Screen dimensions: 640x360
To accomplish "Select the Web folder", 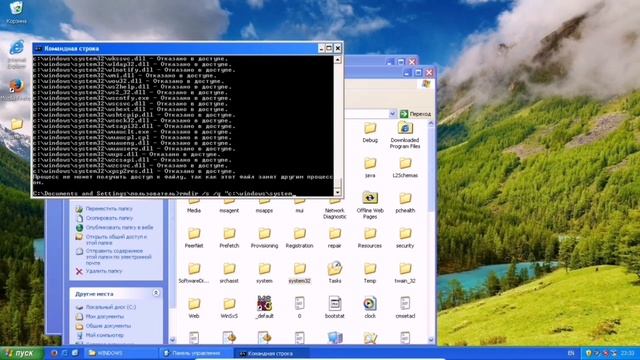I will (x=194, y=308).
